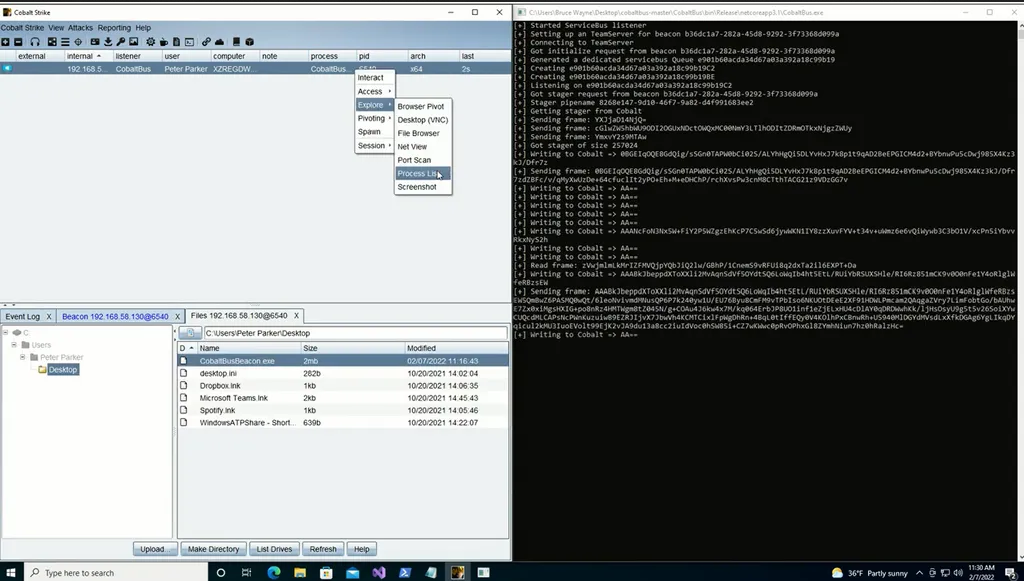Select Process List from Explore submenu

[x=423, y=174]
